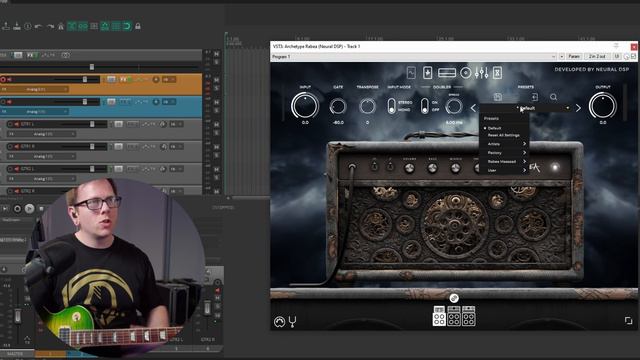
Task: Arm record on the blue track
Action: [x=3, y=102]
